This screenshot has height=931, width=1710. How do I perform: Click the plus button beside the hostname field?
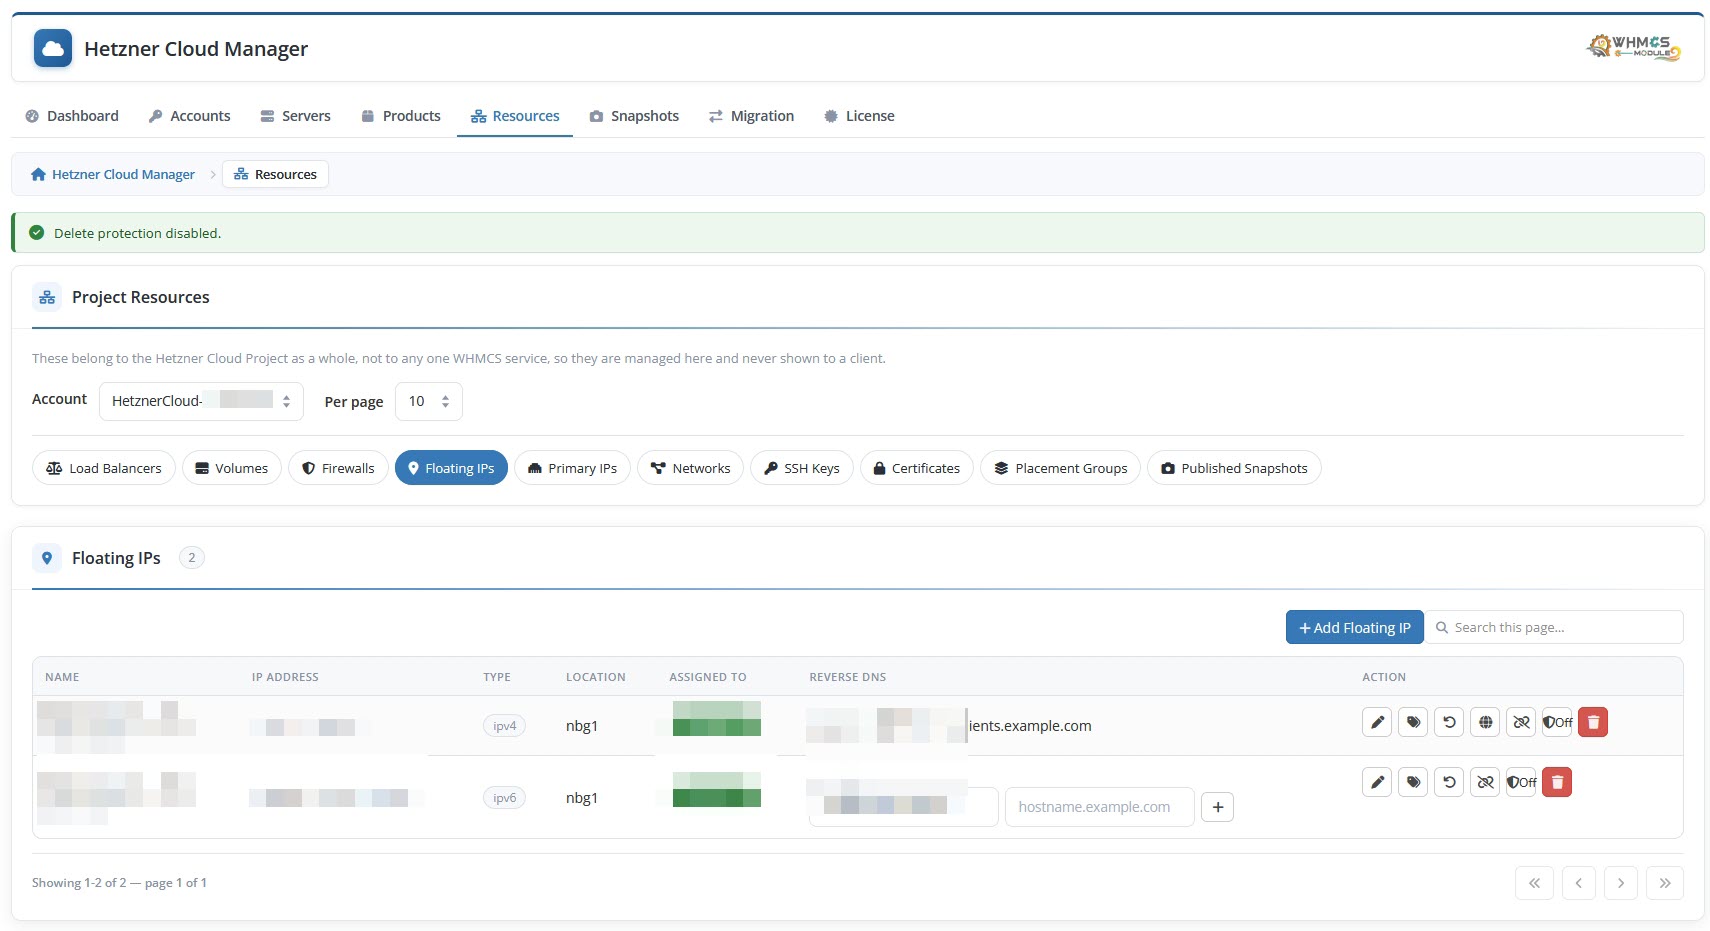pyautogui.click(x=1217, y=807)
